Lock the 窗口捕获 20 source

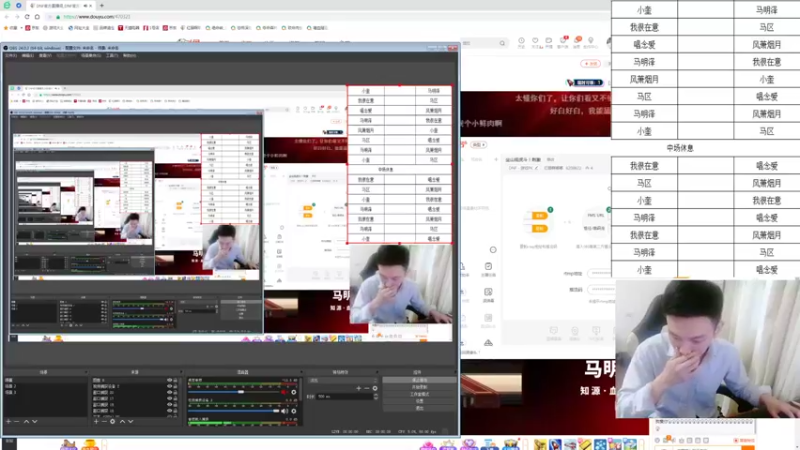point(176,392)
